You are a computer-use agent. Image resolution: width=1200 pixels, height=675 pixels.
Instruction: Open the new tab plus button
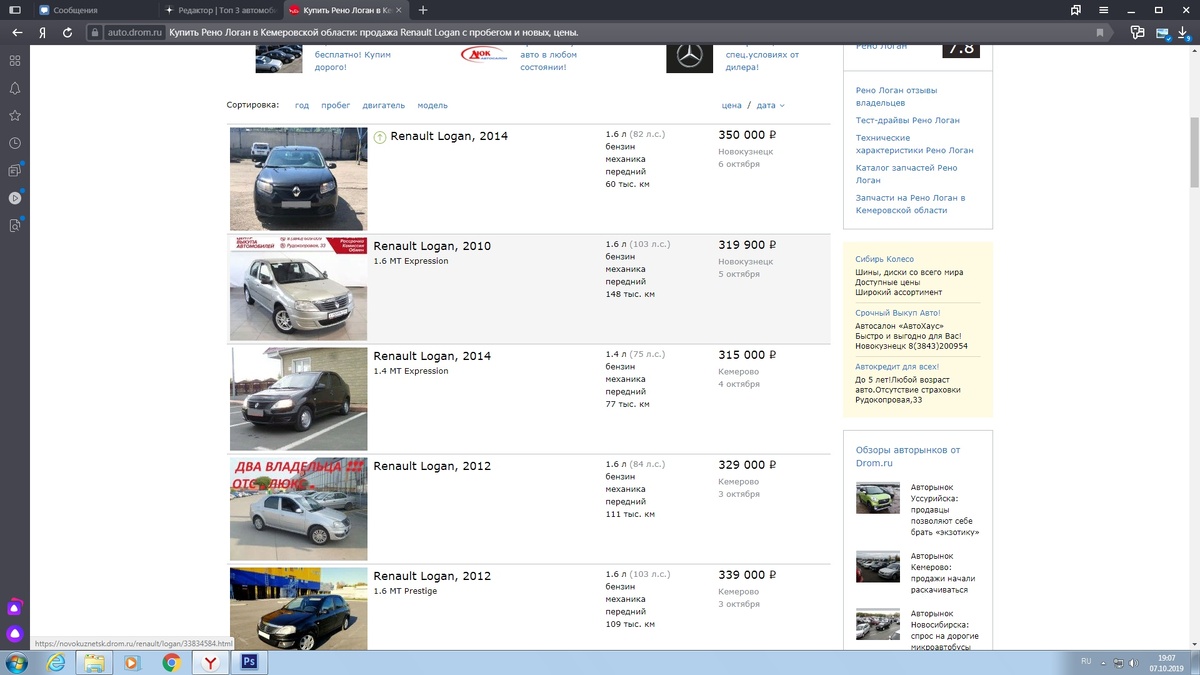(x=423, y=10)
